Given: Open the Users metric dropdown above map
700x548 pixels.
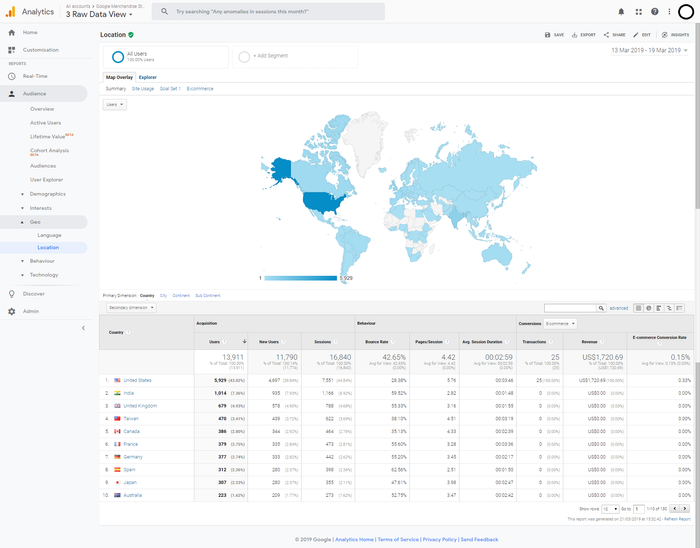Looking at the screenshot, I should point(115,105).
